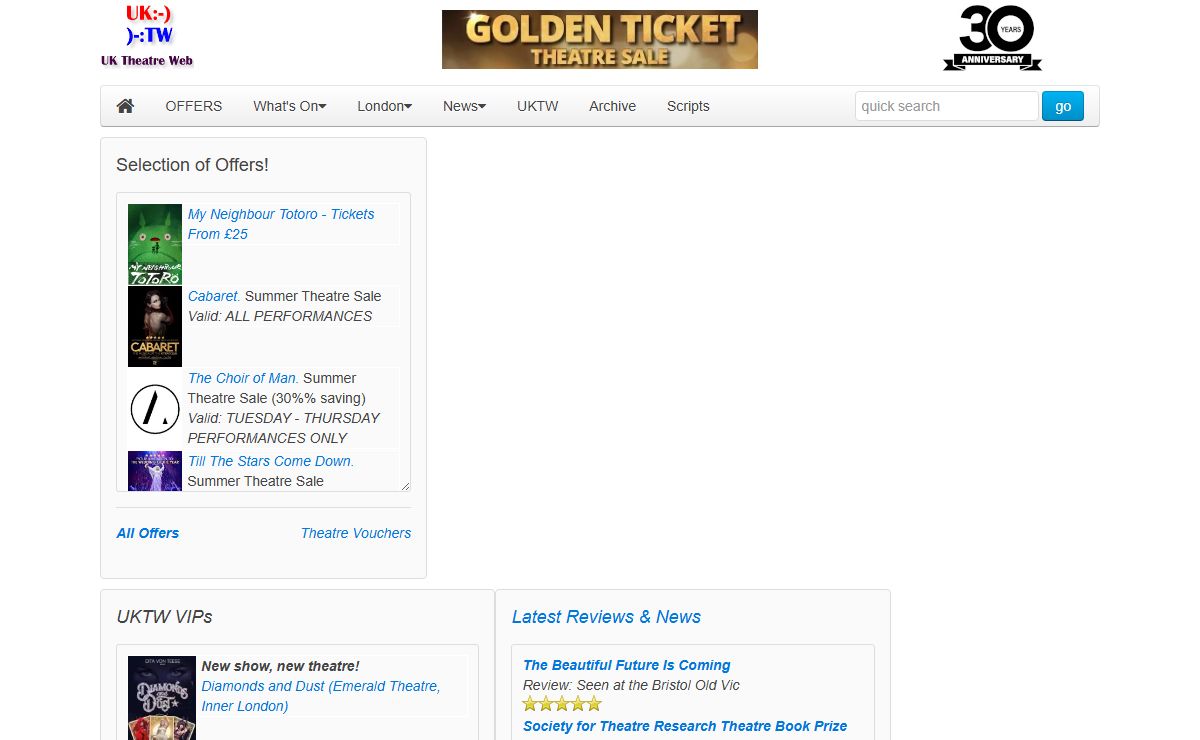The image size is (1200, 740).
Task: Open the Scripts nav item
Action: tap(688, 106)
